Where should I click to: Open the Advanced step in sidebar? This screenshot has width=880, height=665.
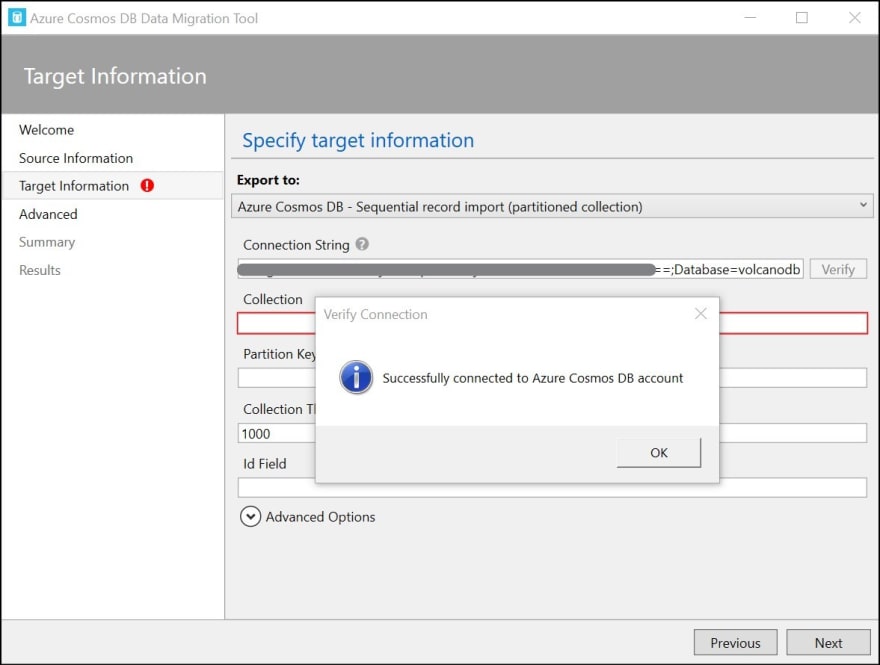pyautogui.click(x=48, y=214)
